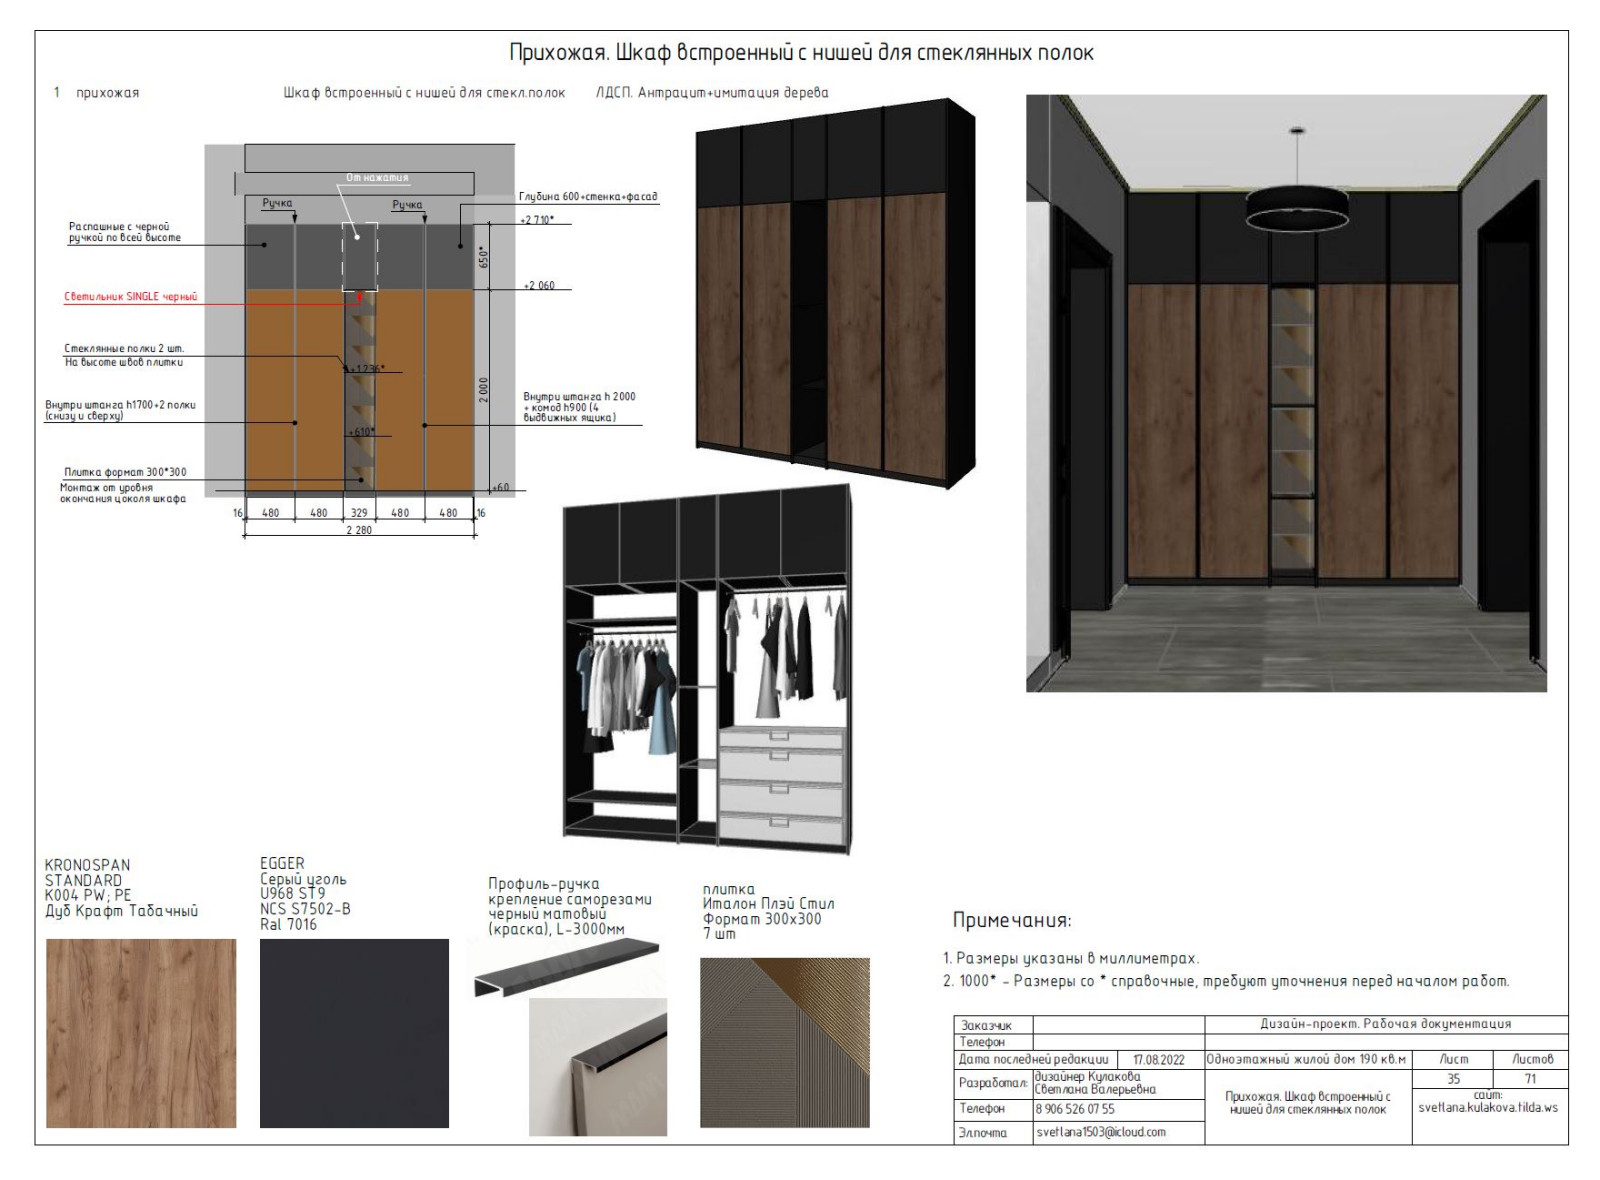
Task: Click the phone number 8 906 526 07 55
Action: pos(1074,1109)
